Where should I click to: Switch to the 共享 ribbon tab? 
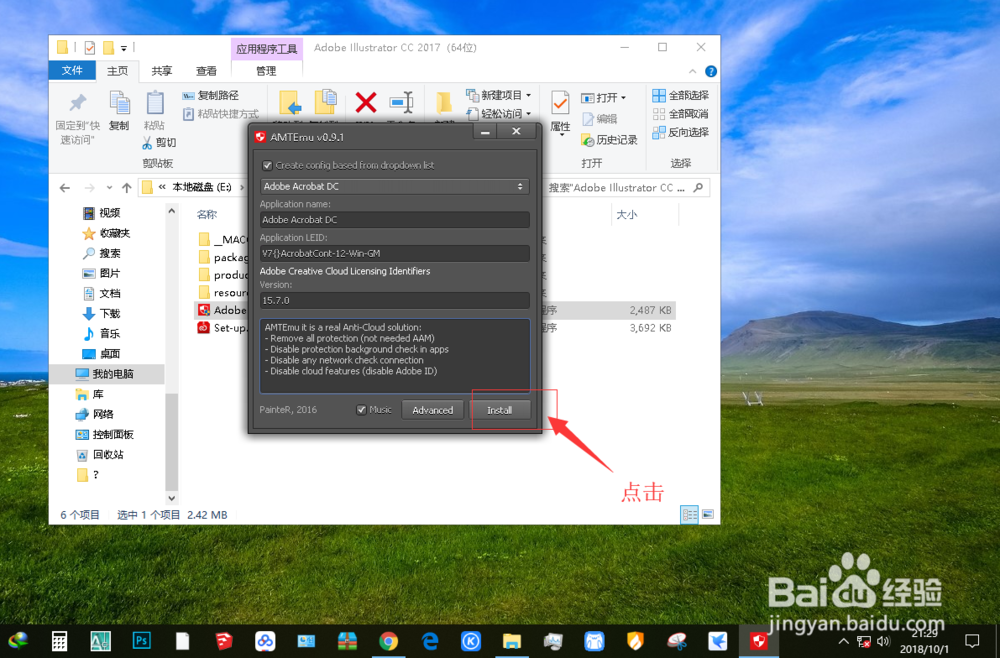161,71
